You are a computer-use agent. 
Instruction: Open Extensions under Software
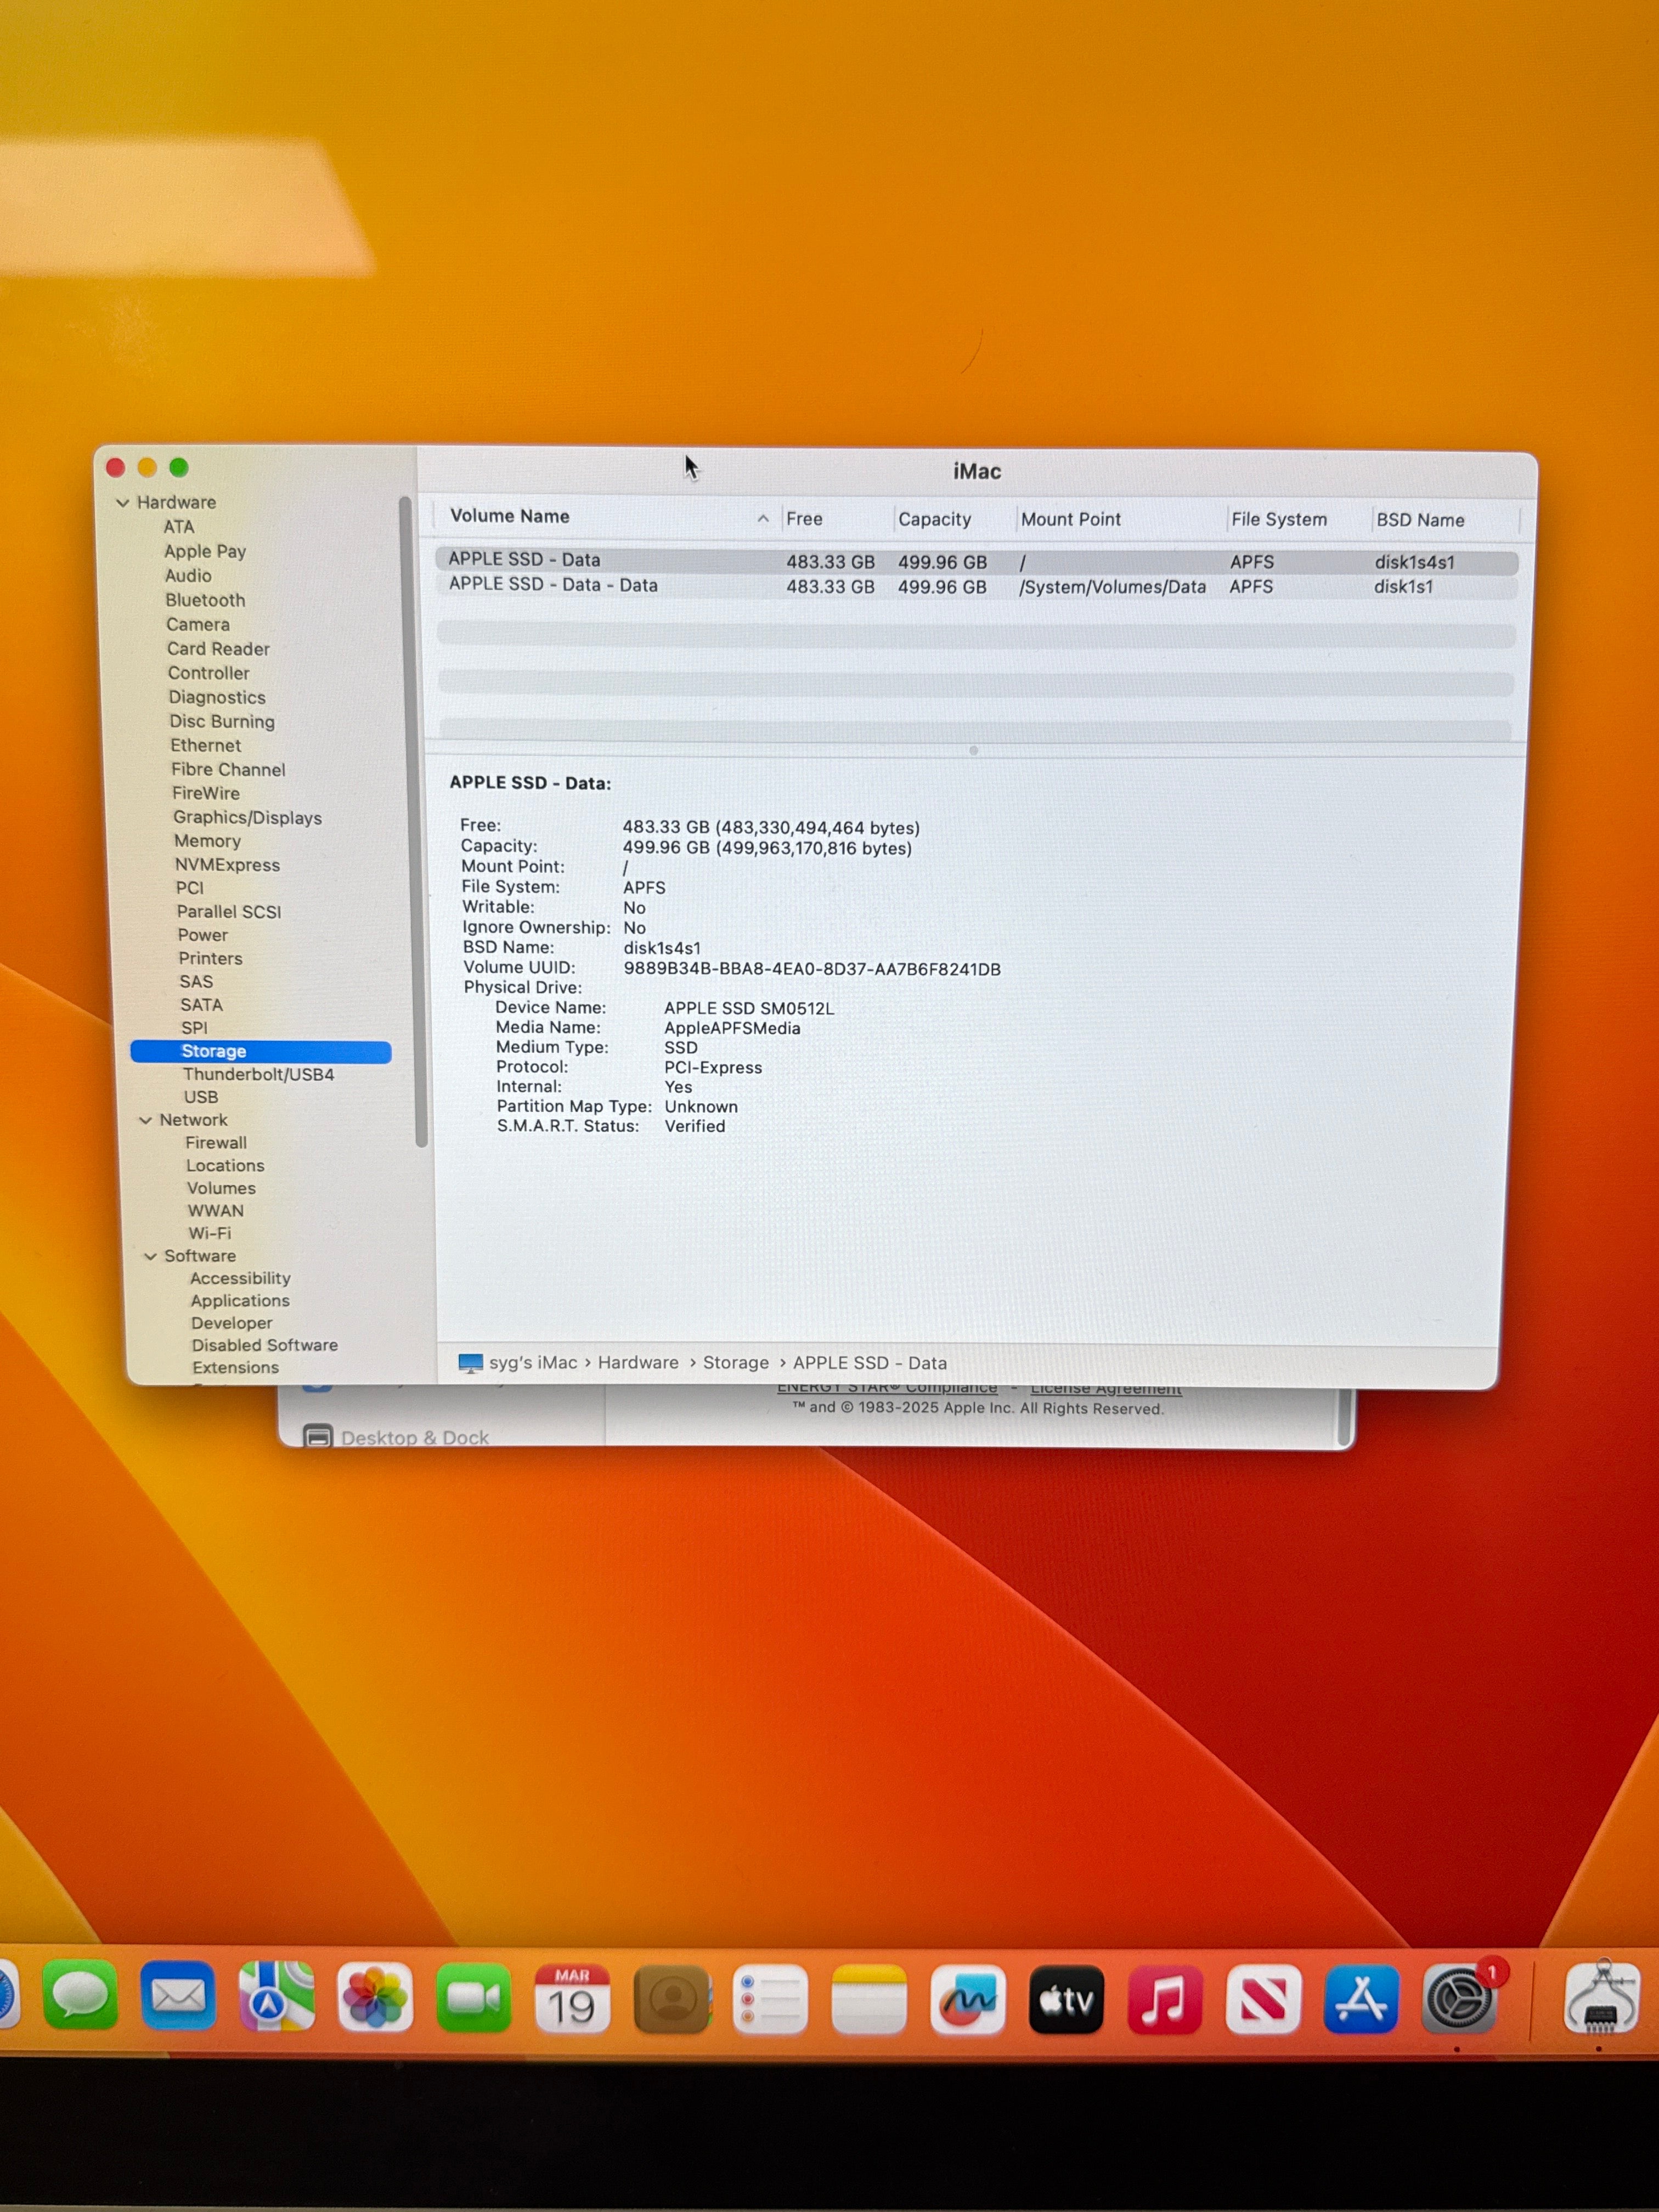pos(236,1369)
